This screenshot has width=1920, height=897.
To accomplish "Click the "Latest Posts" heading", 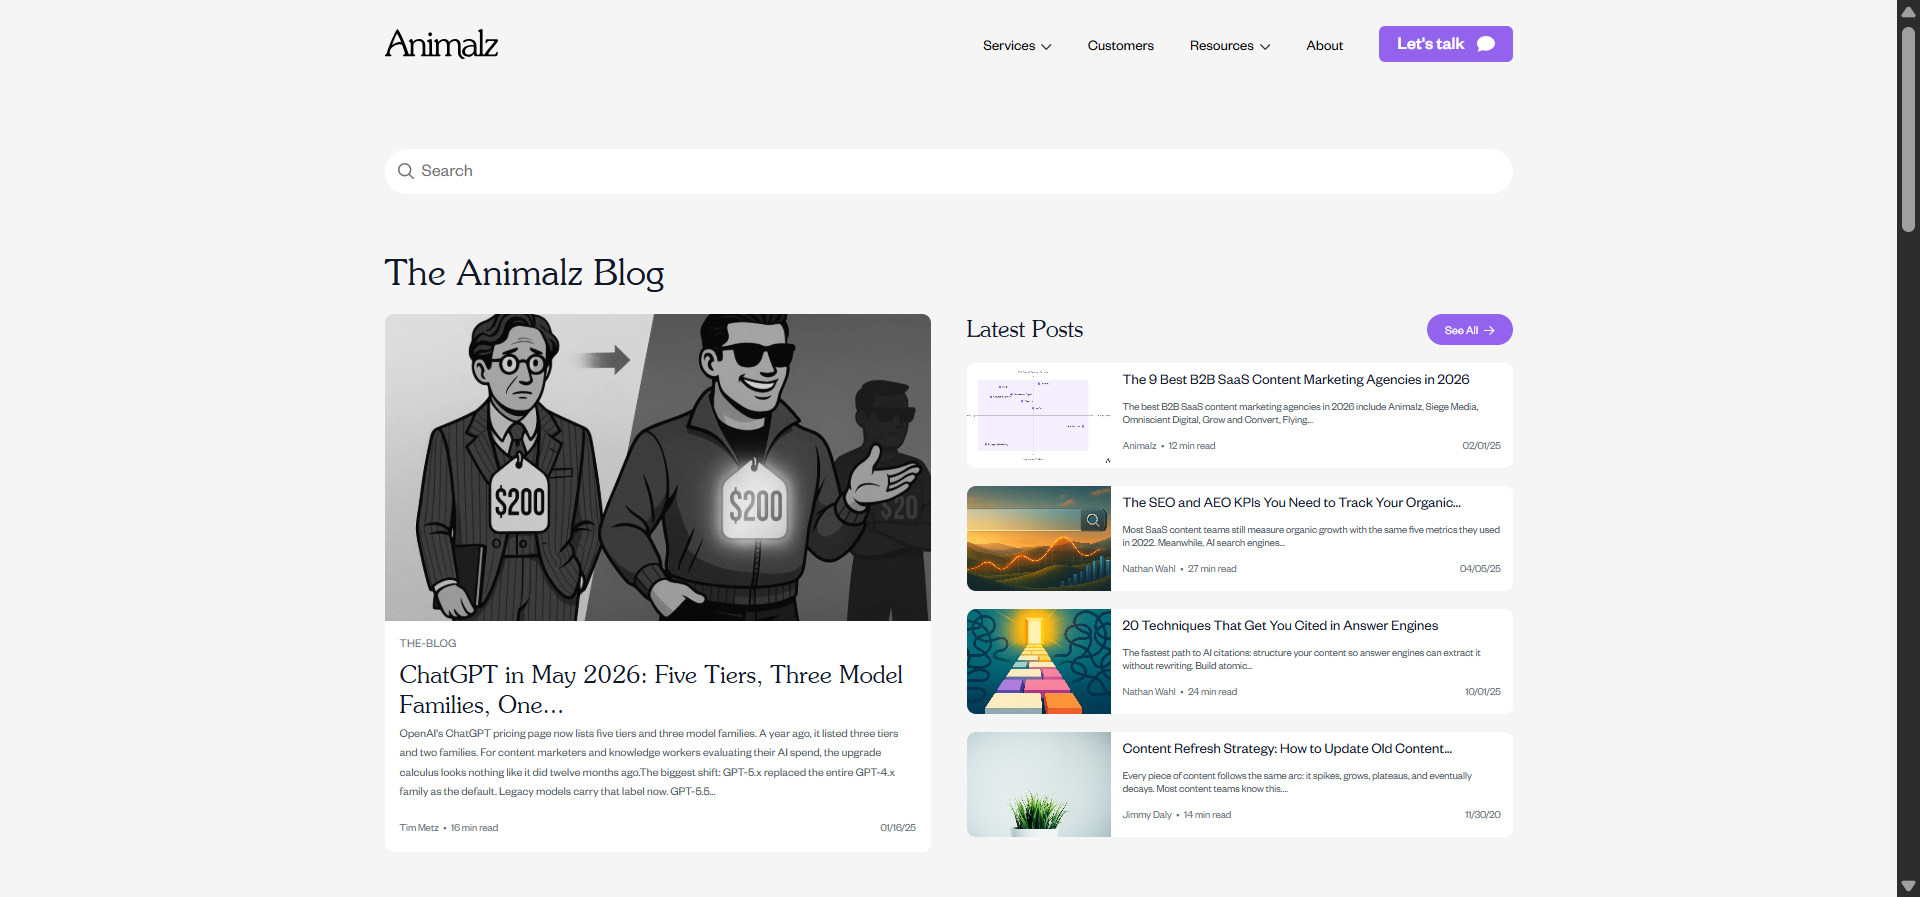I will coord(1024,330).
